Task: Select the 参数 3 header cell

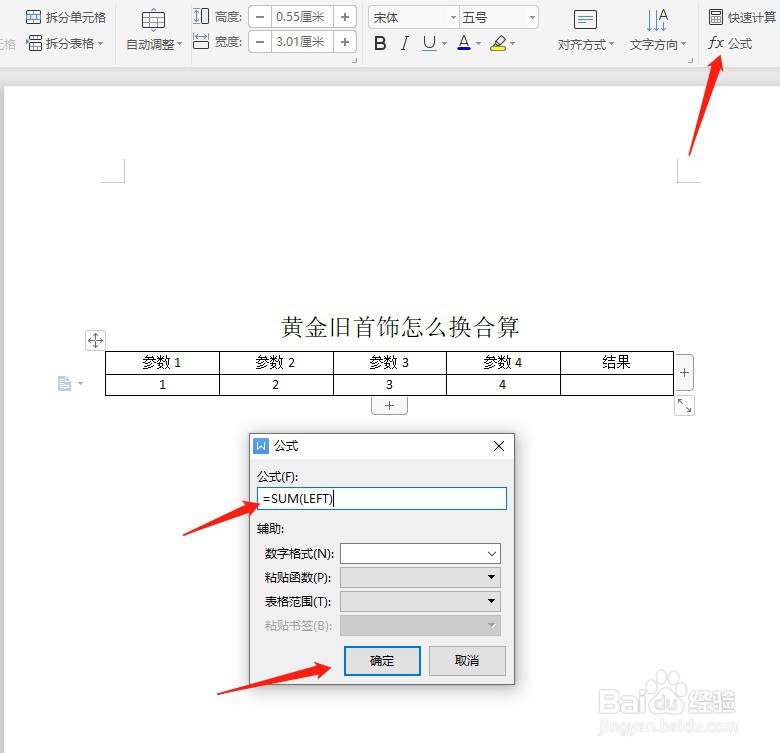Action: click(x=390, y=363)
